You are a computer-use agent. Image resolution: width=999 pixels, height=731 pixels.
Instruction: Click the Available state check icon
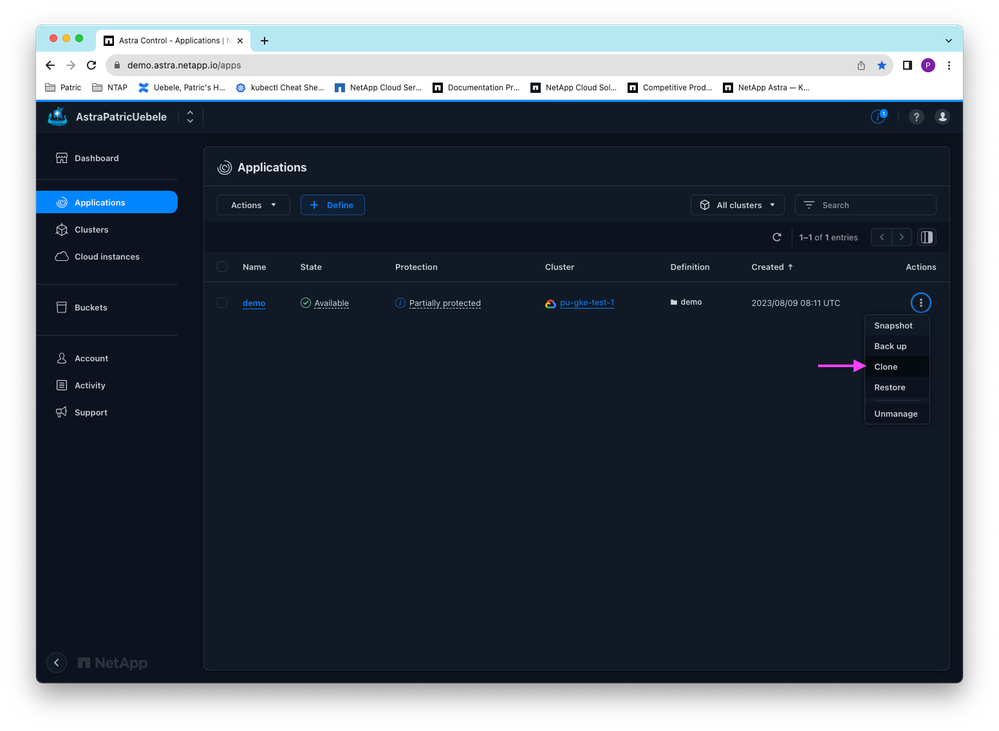[x=306, y=303]
